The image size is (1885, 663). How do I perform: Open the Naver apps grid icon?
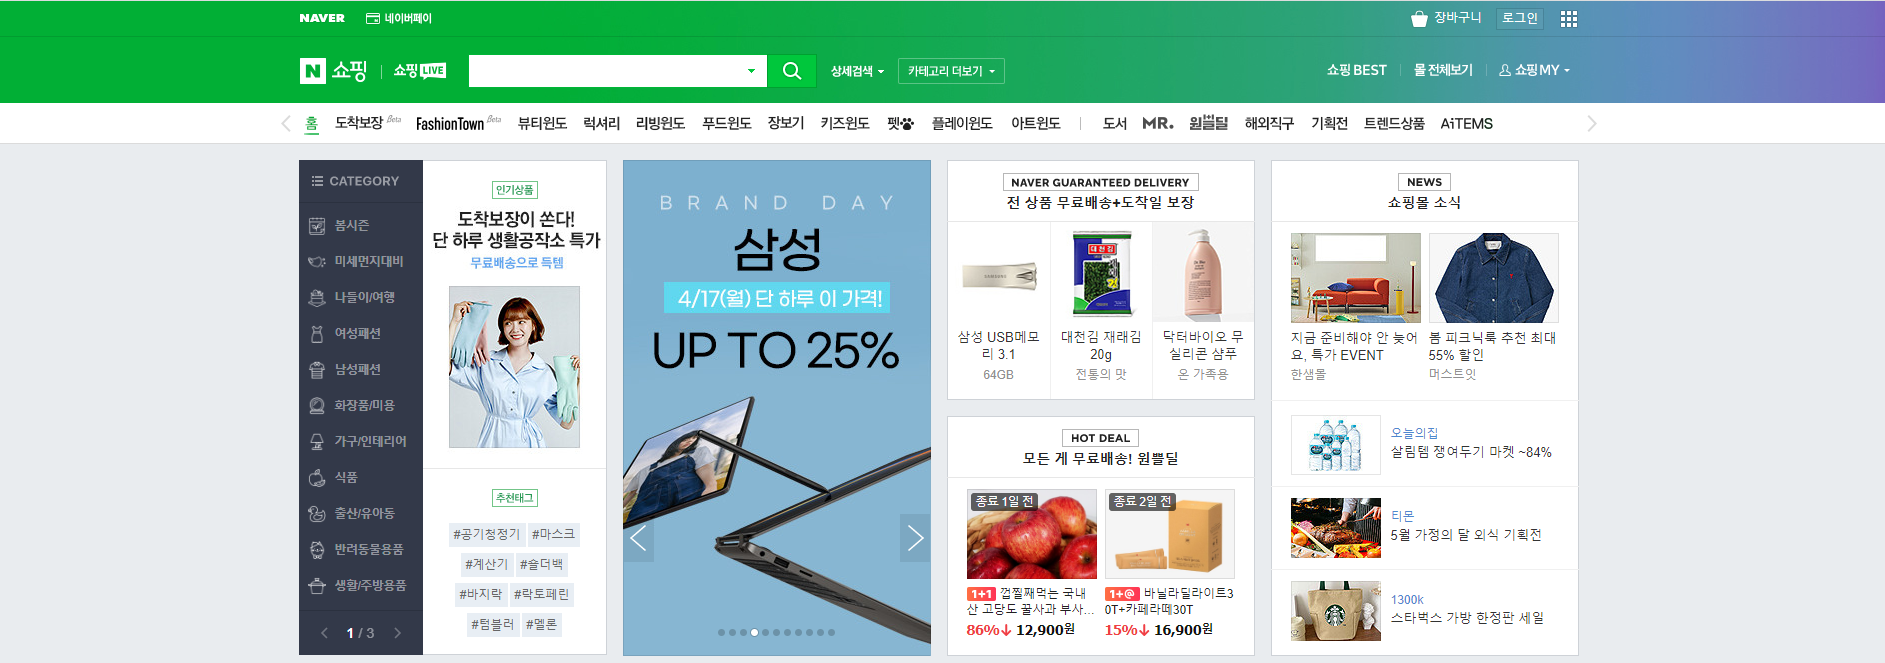1569,19
